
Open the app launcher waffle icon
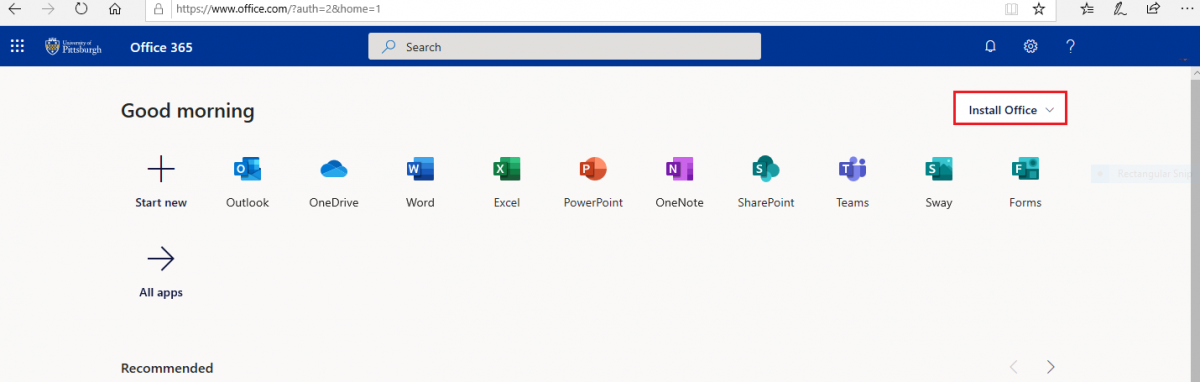(17, 46)
